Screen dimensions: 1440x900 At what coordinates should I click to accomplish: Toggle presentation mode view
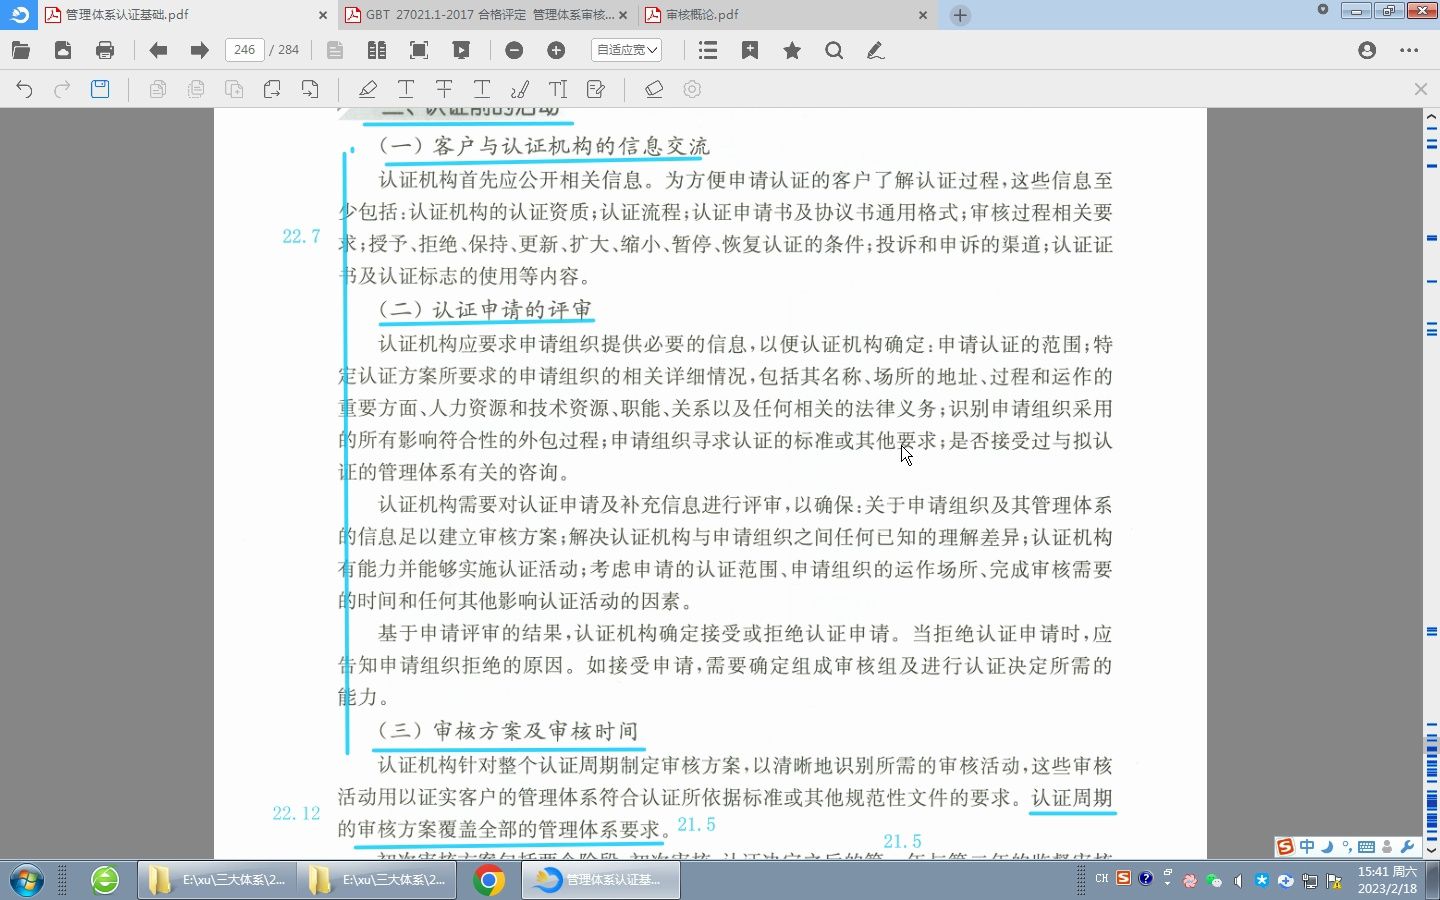coord(461,50)
